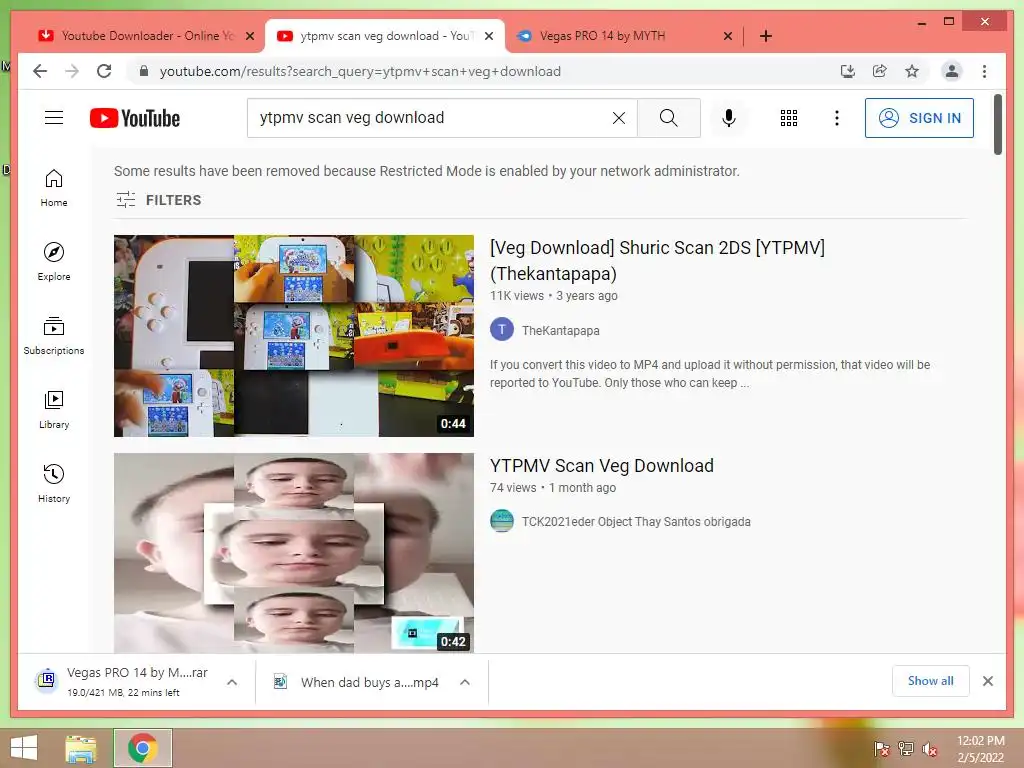Open the YTPMV Scan Veg Download video title
The width and height of the screenshot is (1024, 768).
click(601, 466)
